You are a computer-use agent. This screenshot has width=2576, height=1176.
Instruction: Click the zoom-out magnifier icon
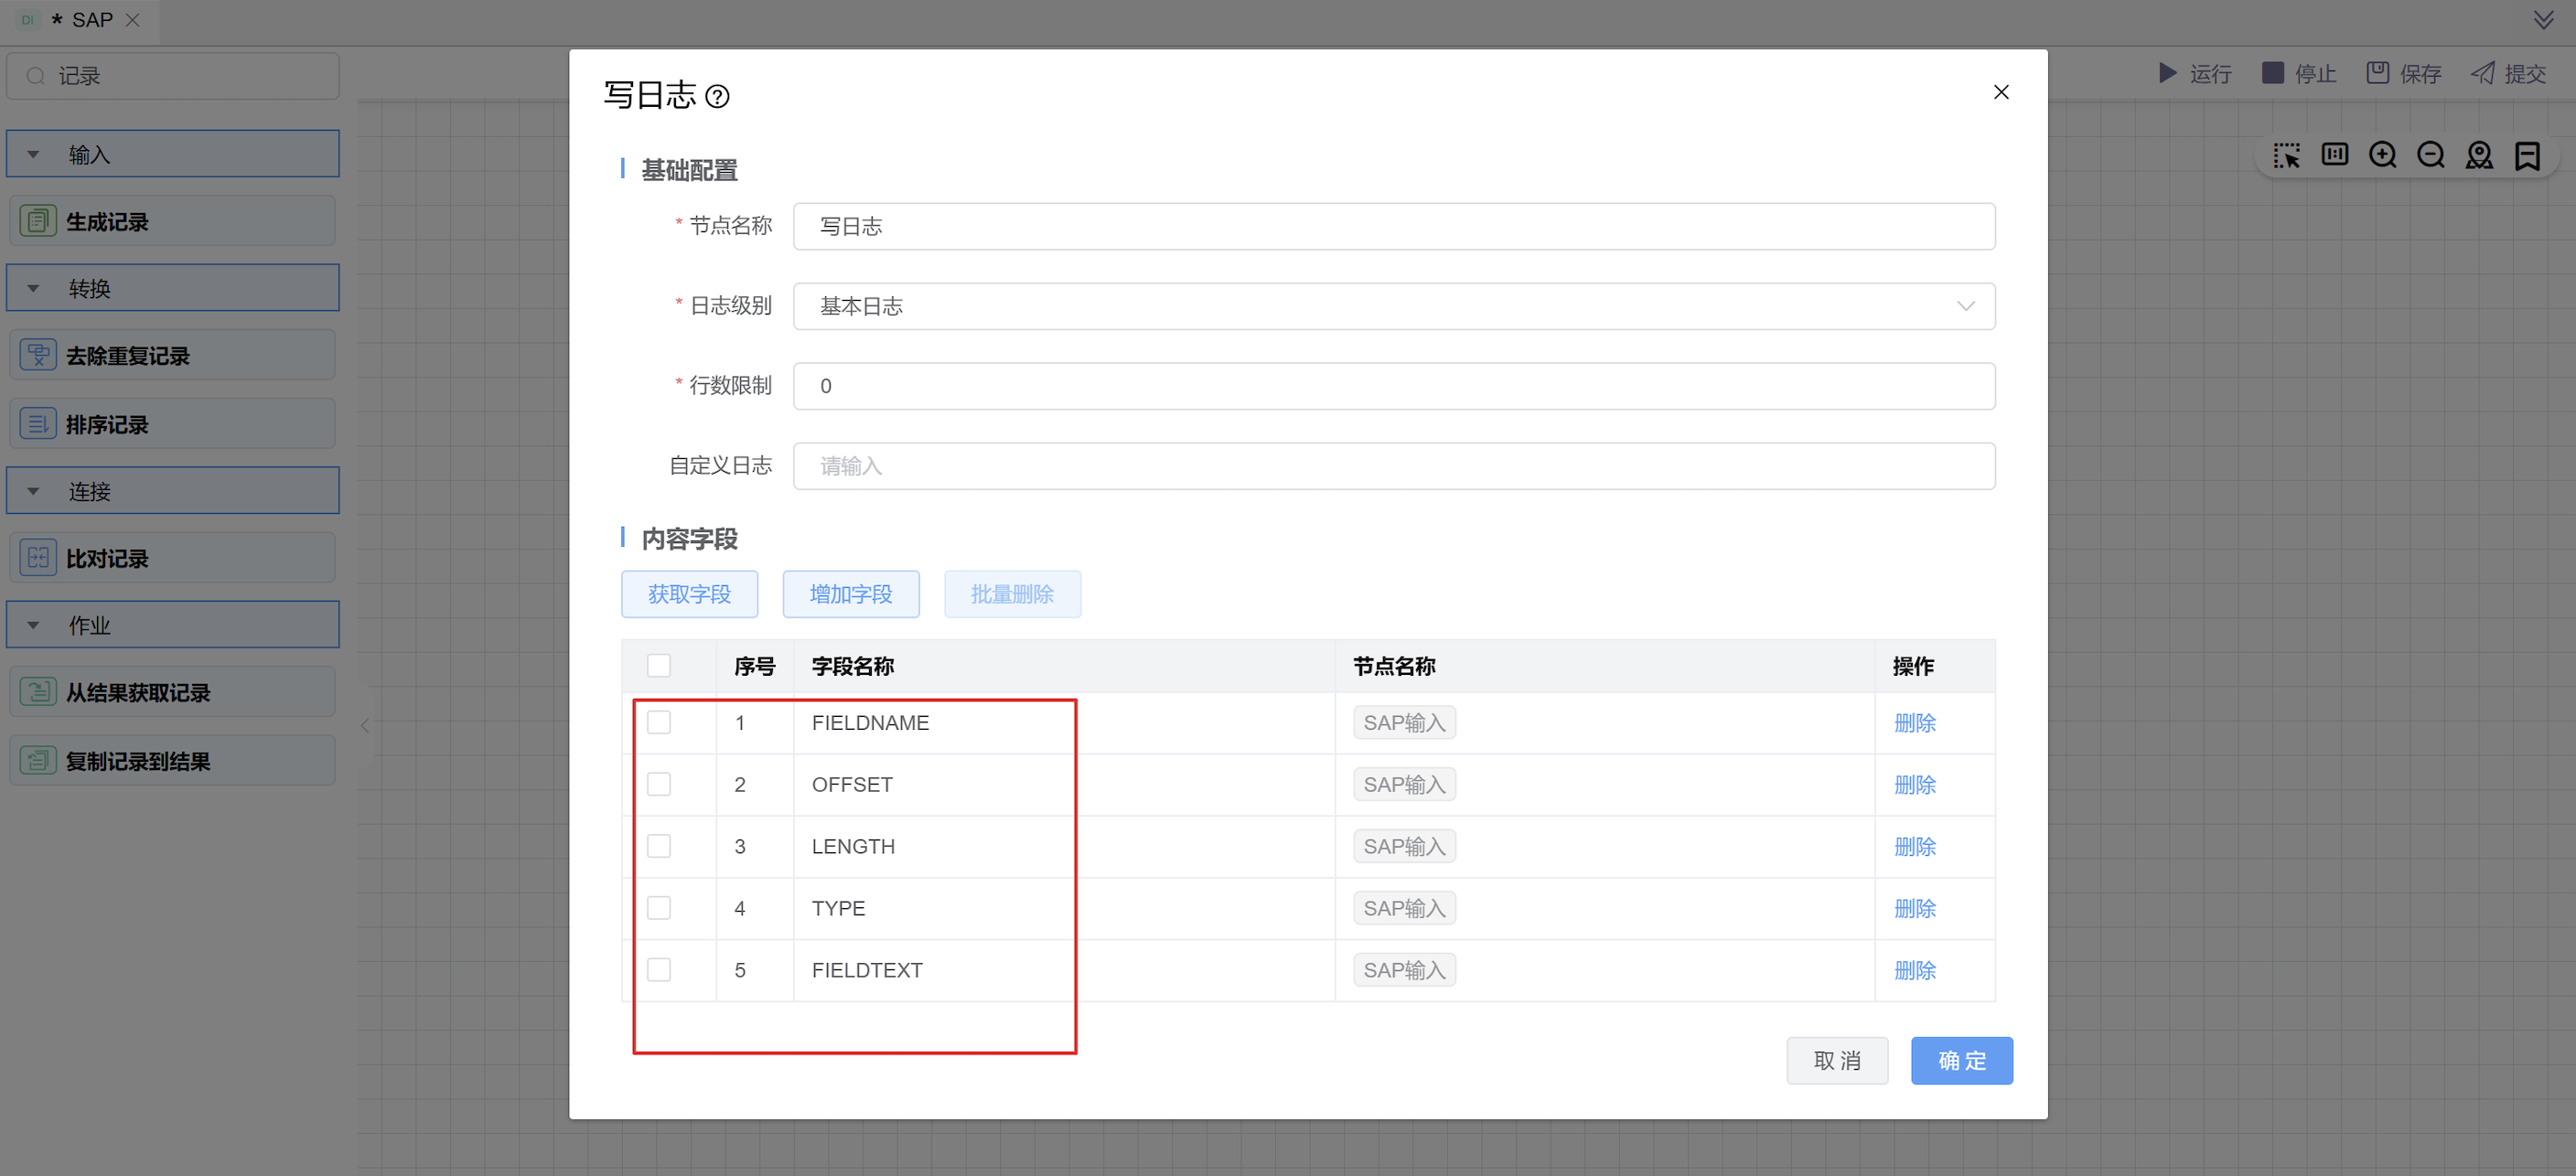click(x=2430, y=155)
